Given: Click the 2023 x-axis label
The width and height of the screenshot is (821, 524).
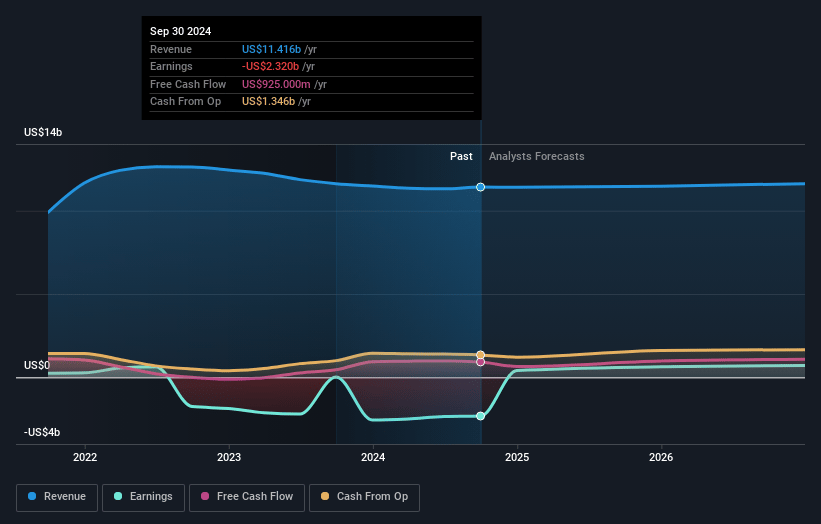Looking at the screenshot, I should click(x=229, y=458).
